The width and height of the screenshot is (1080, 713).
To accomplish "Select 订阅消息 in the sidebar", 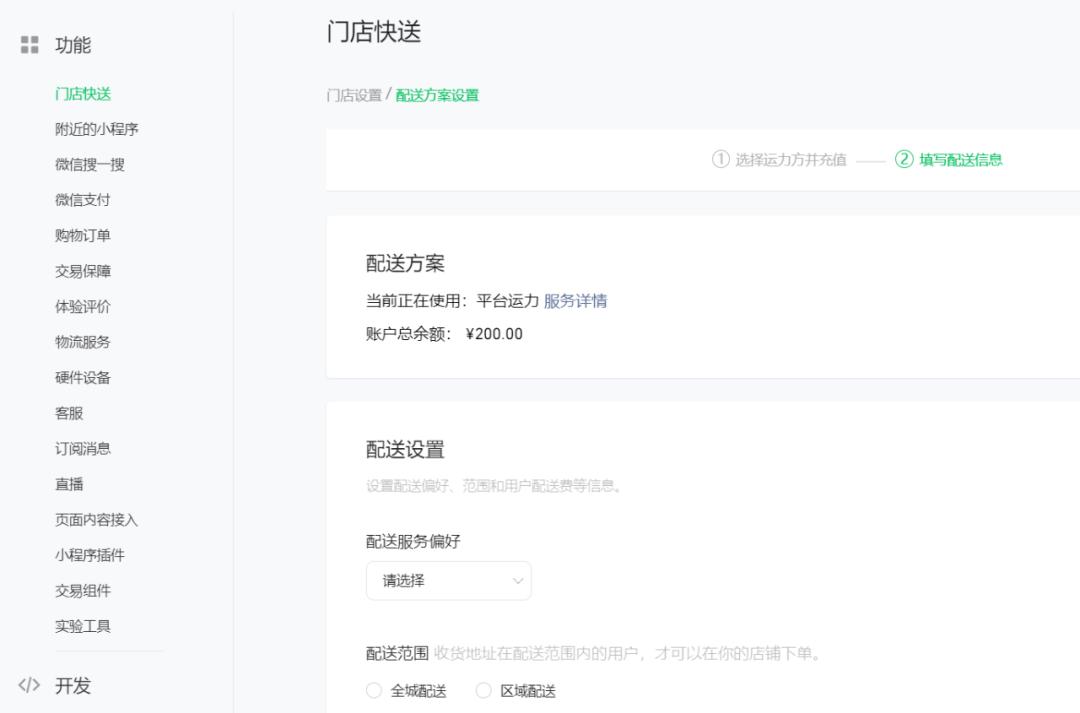I will (x=82, y=448).
